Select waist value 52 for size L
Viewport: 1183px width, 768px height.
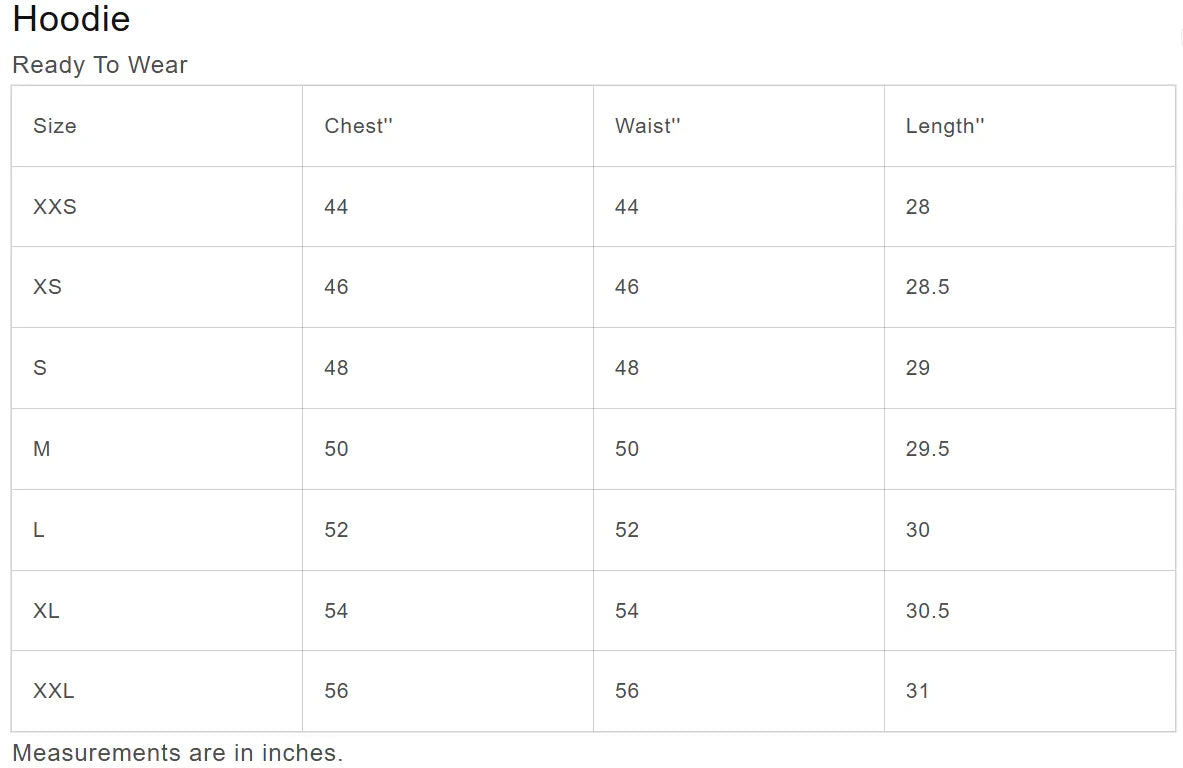pyautogui.click(x=627, y=530)
